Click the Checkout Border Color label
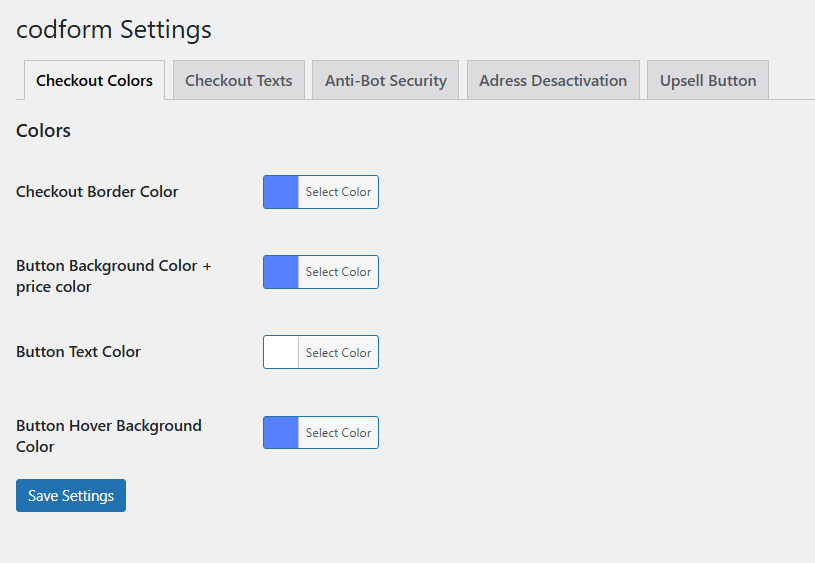815x563 pixels. (97, 192)
